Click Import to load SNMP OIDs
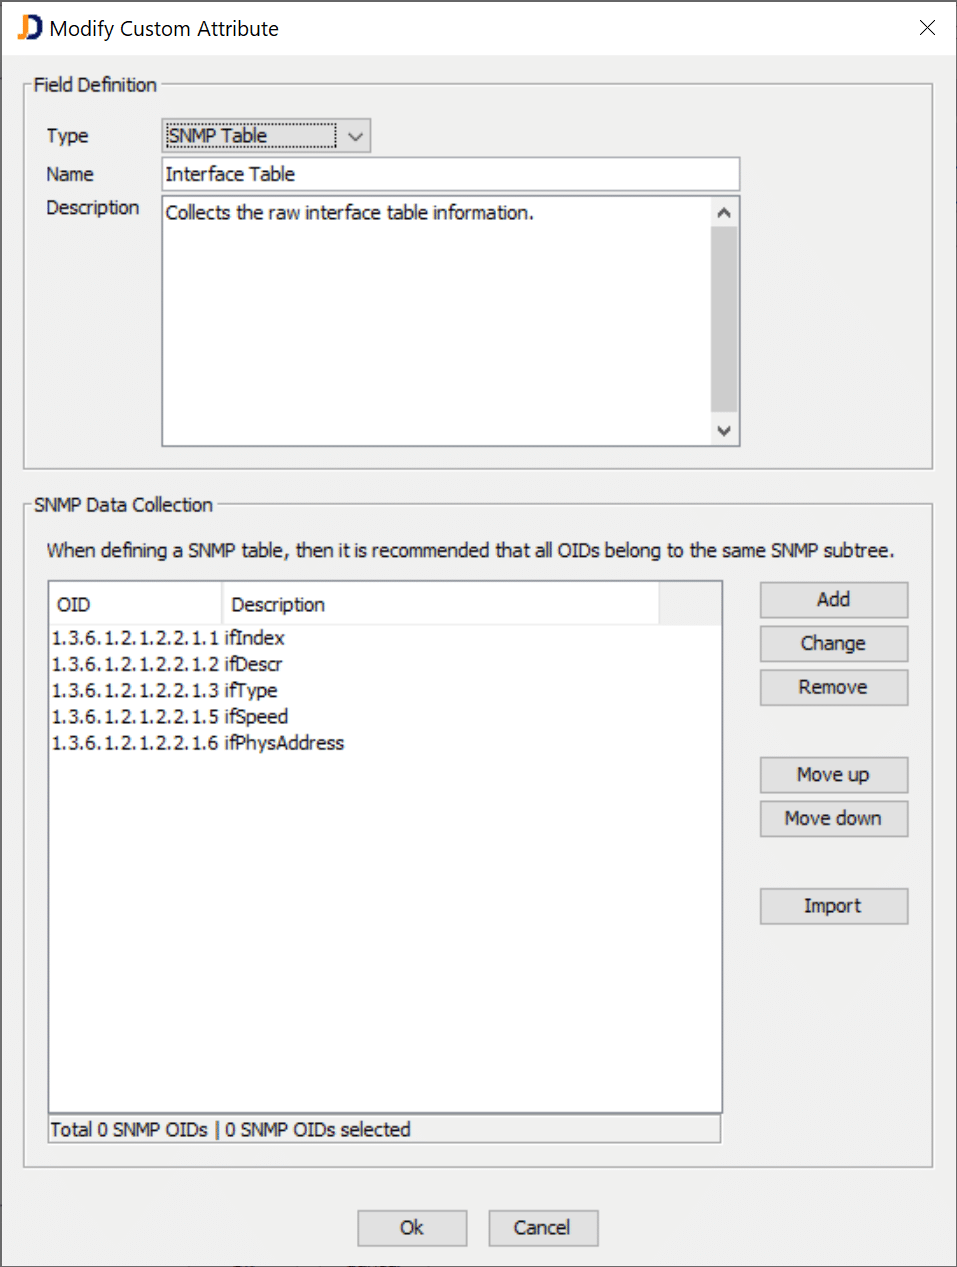 click(x=833, y=905)
